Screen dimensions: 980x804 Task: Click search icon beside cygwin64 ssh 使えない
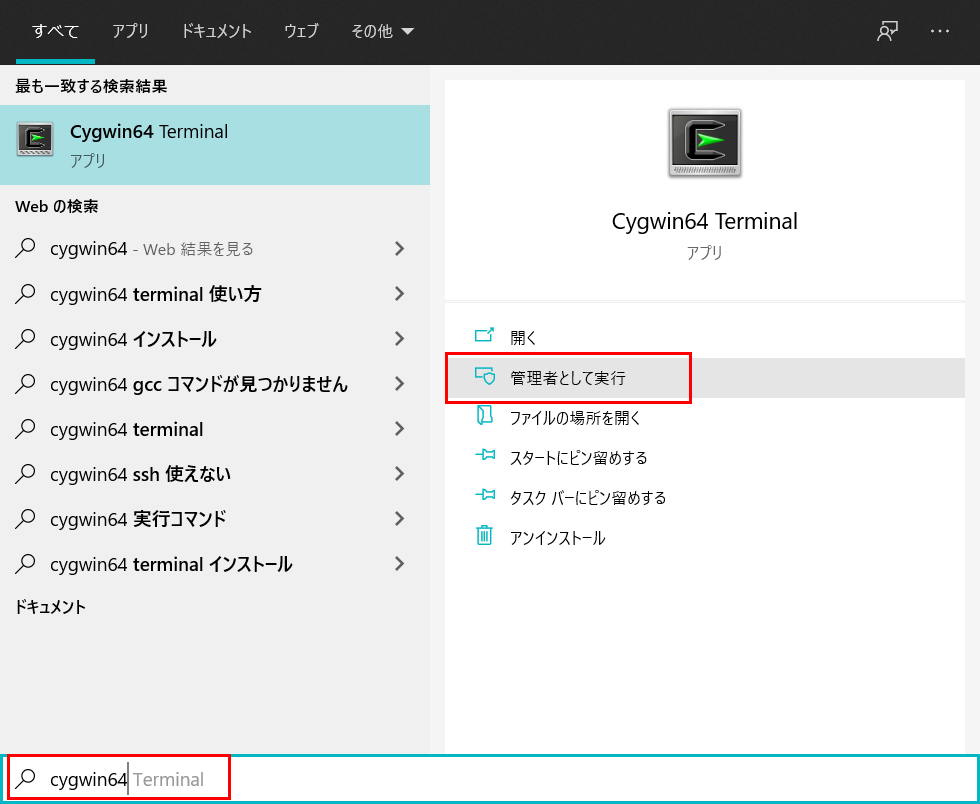point(25,473)
